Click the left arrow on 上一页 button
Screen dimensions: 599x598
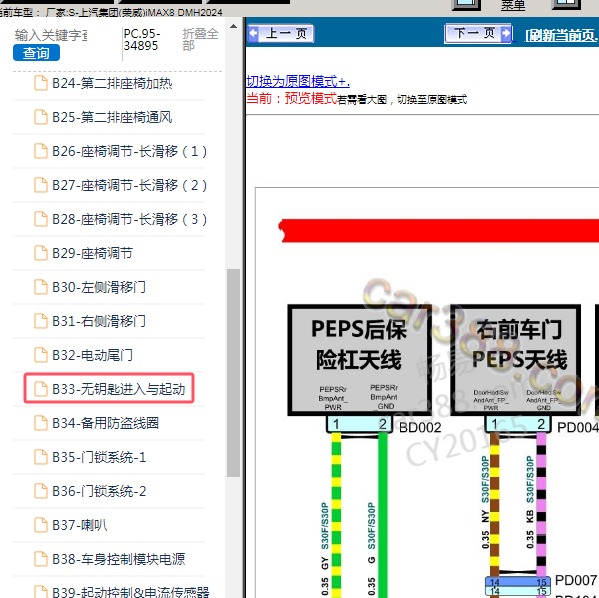coord(253,34)
